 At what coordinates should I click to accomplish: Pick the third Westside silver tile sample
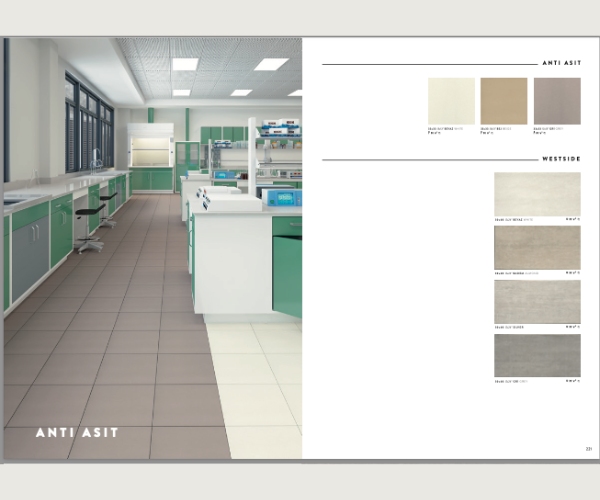click(537, 301)
